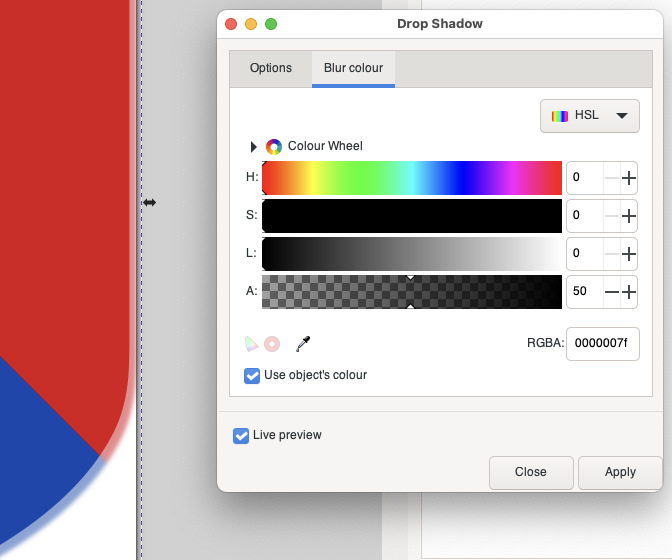The image size is (672, 560).
Task: Decrease Lightness value with minus button
Action: 612,254
